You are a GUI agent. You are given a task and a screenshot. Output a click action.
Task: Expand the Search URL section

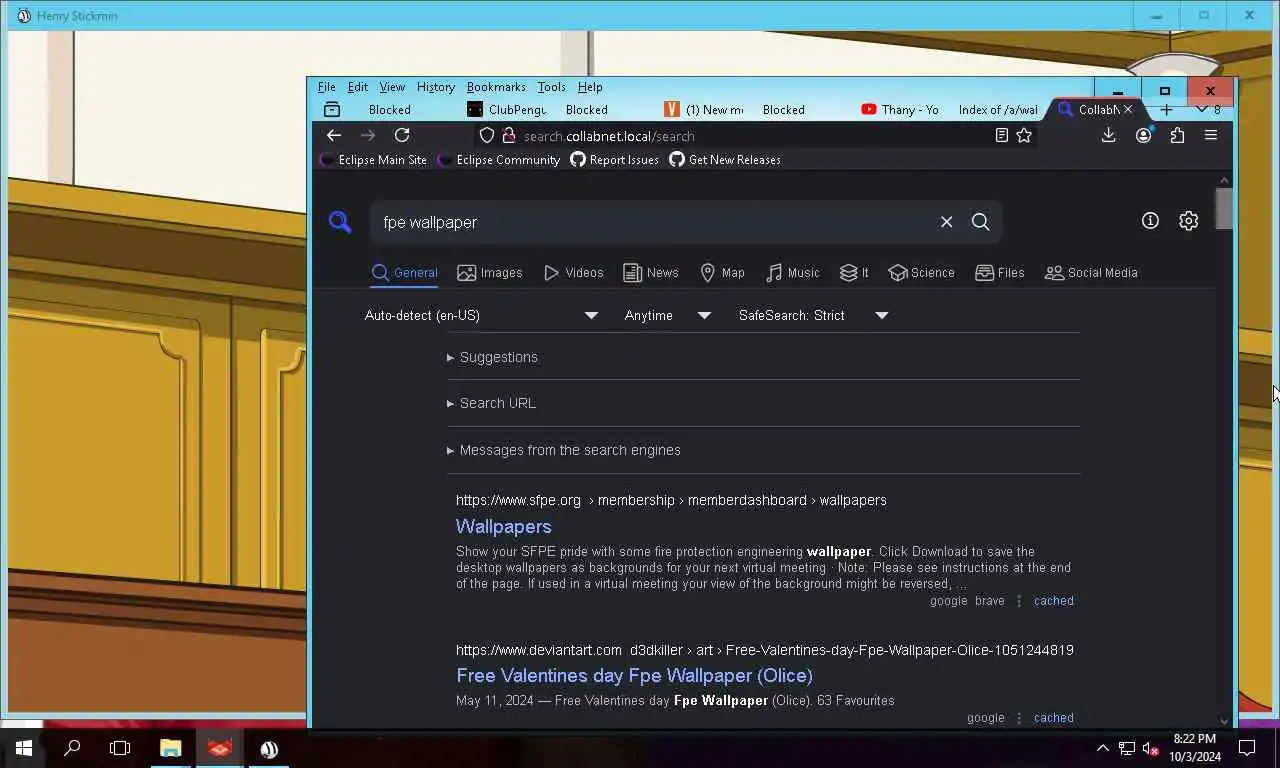491,403
